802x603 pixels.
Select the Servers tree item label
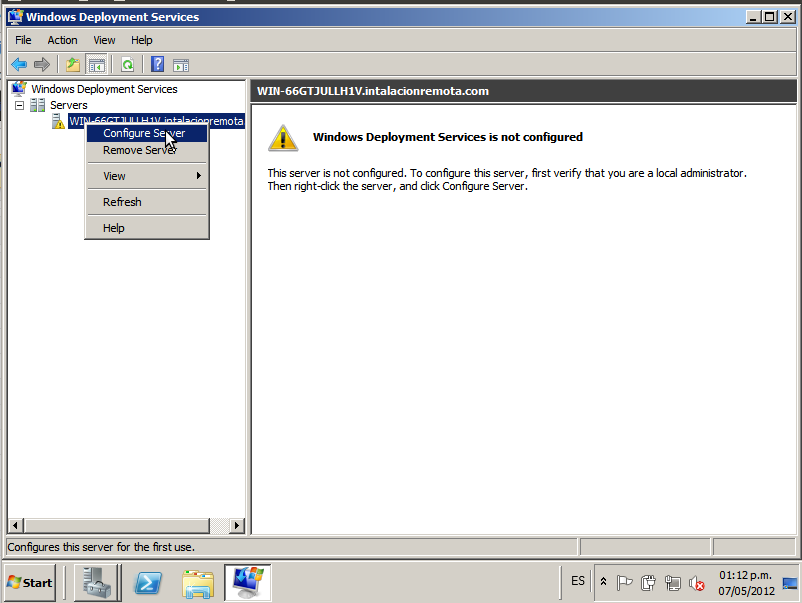(69, 105)
